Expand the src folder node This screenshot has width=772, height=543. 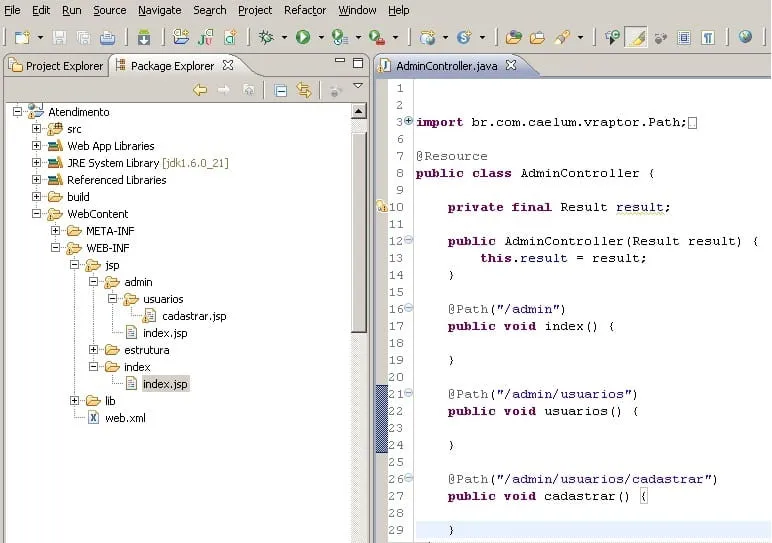click(x=37, y=129)
